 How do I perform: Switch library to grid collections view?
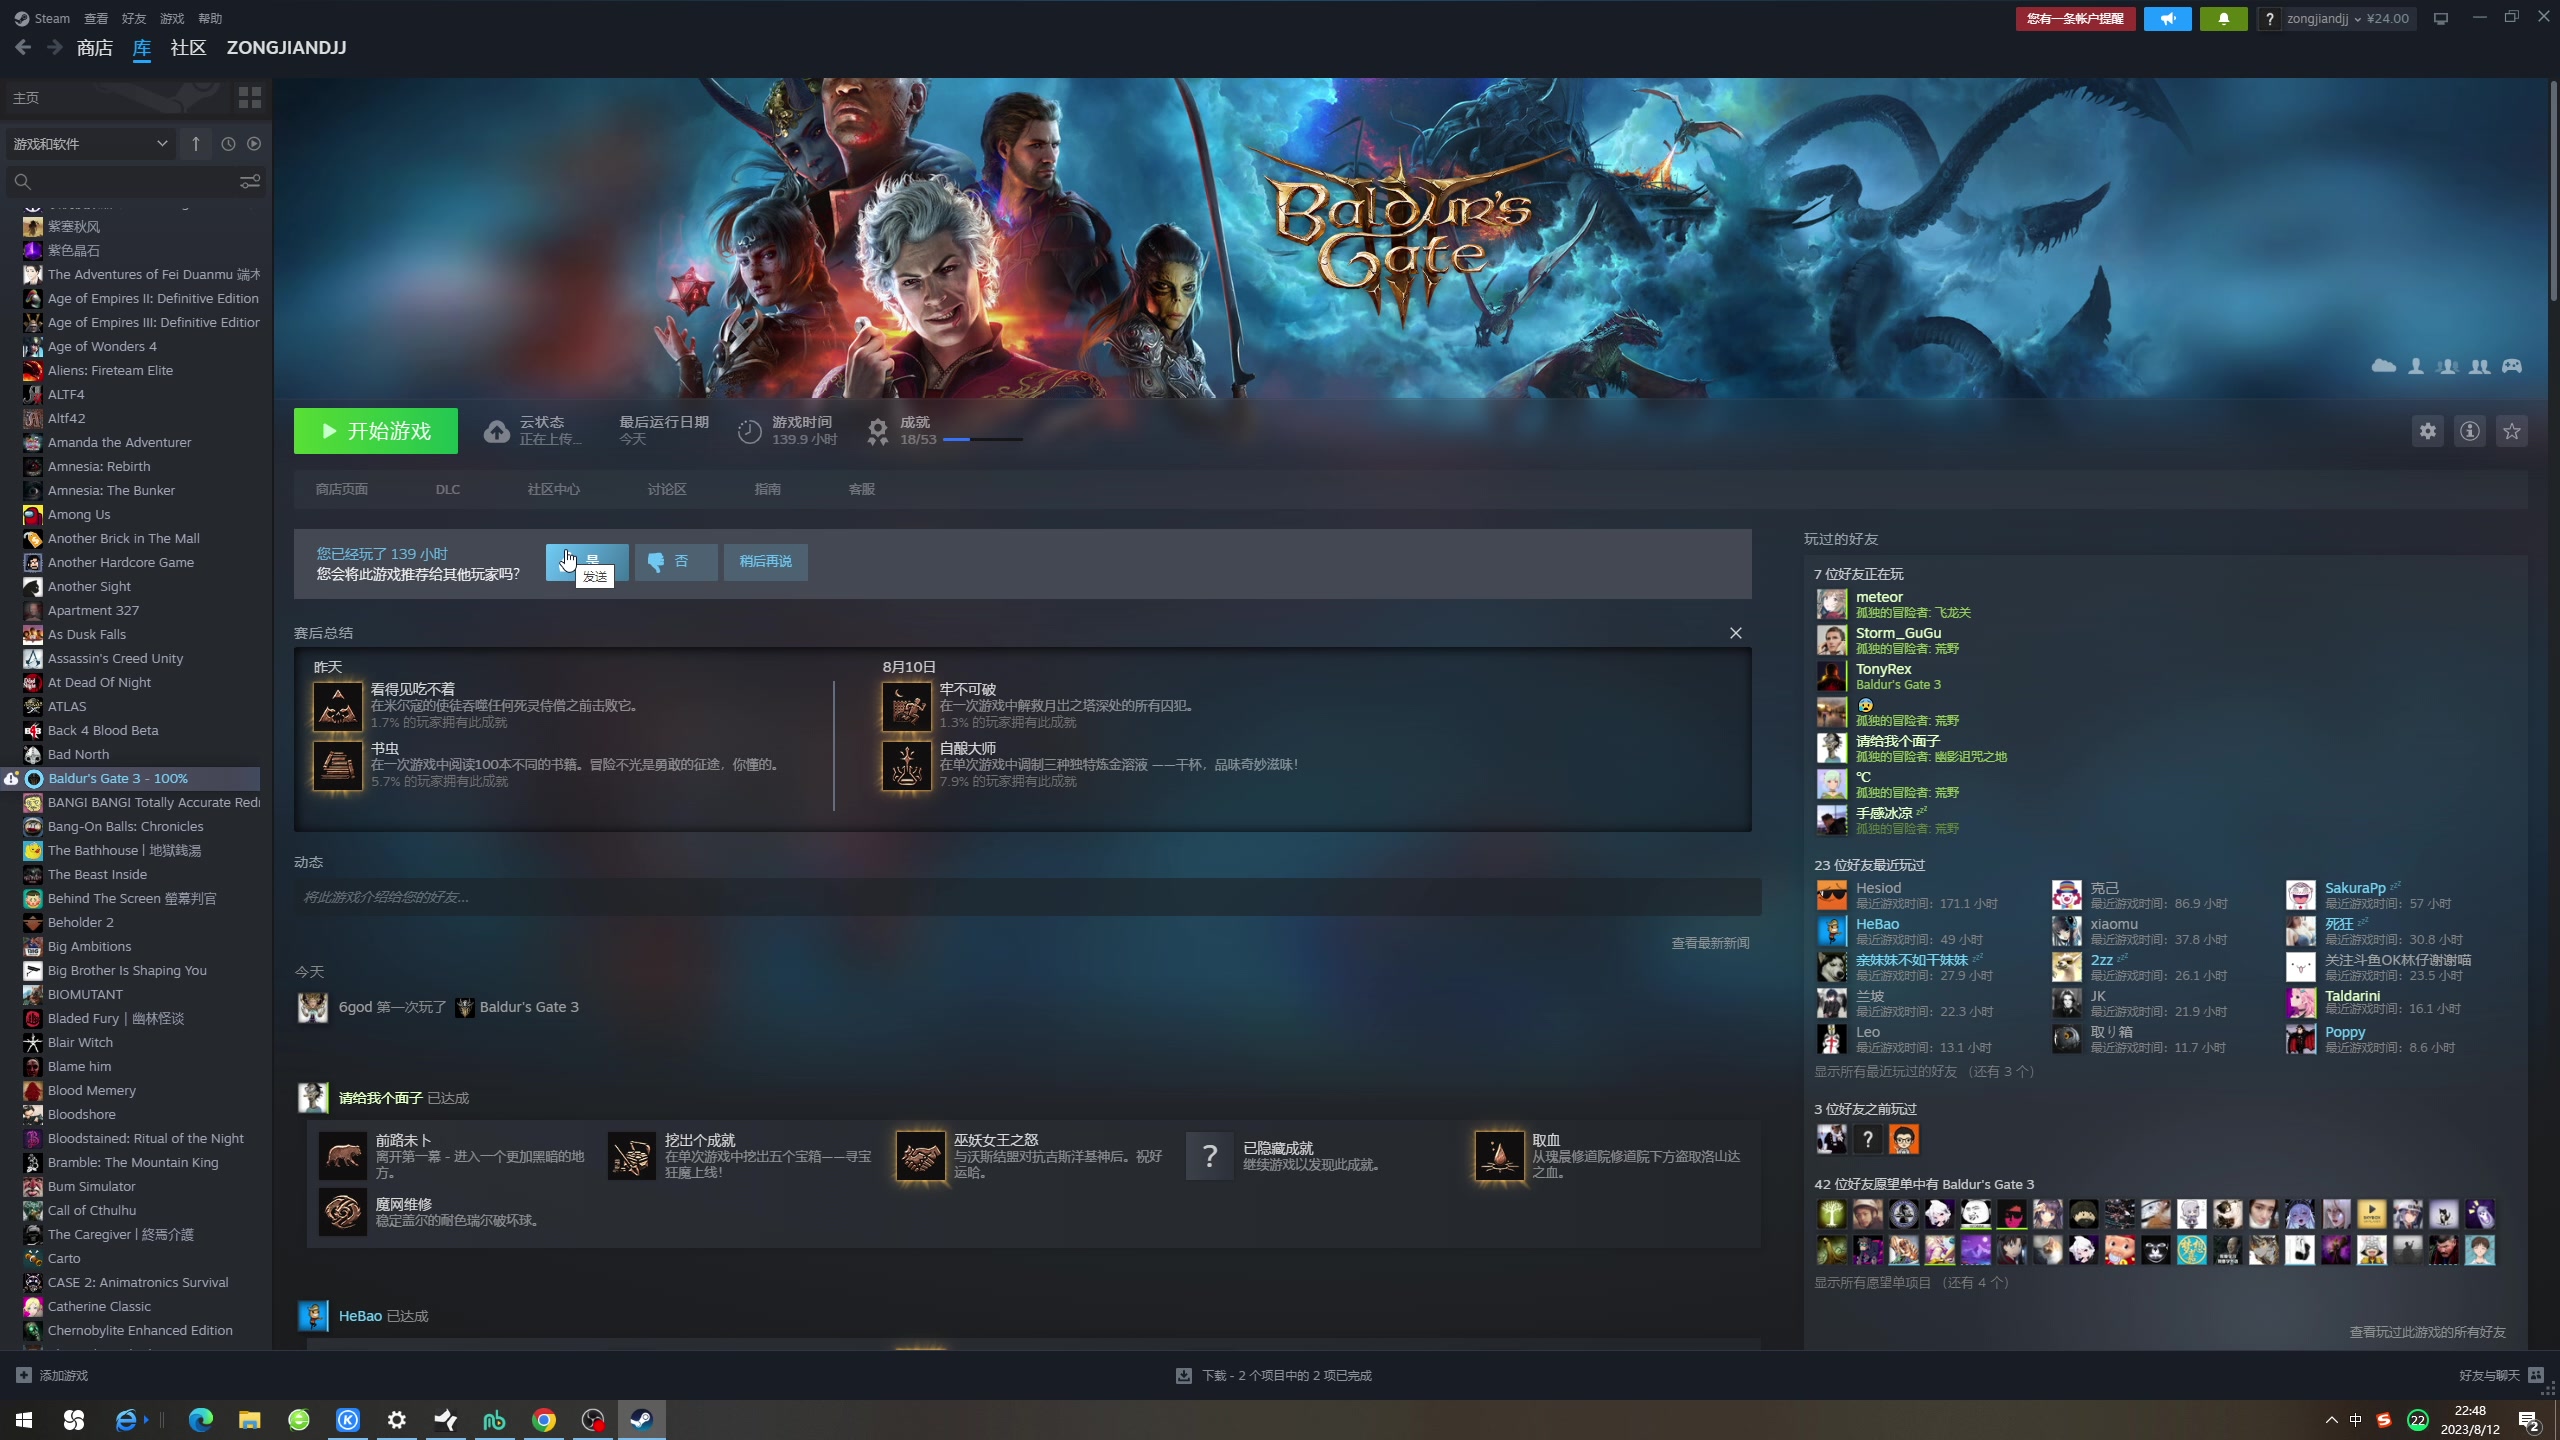(x=249, y=97)
